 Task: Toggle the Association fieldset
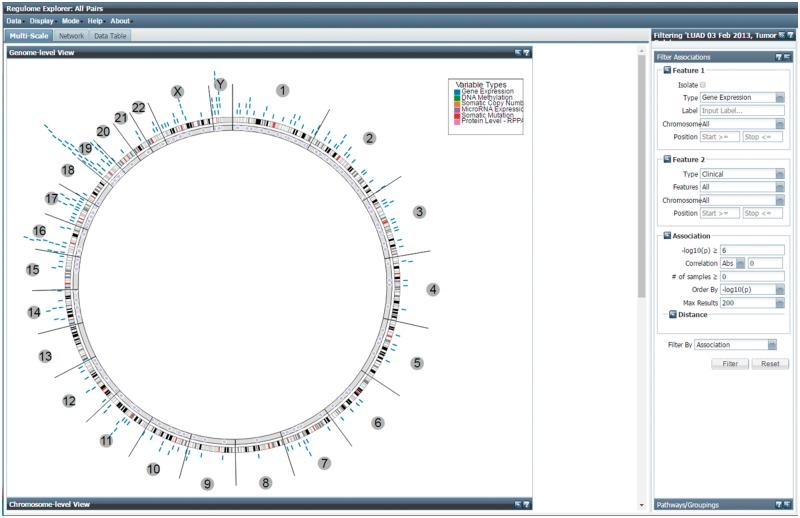tap(666, 236)
